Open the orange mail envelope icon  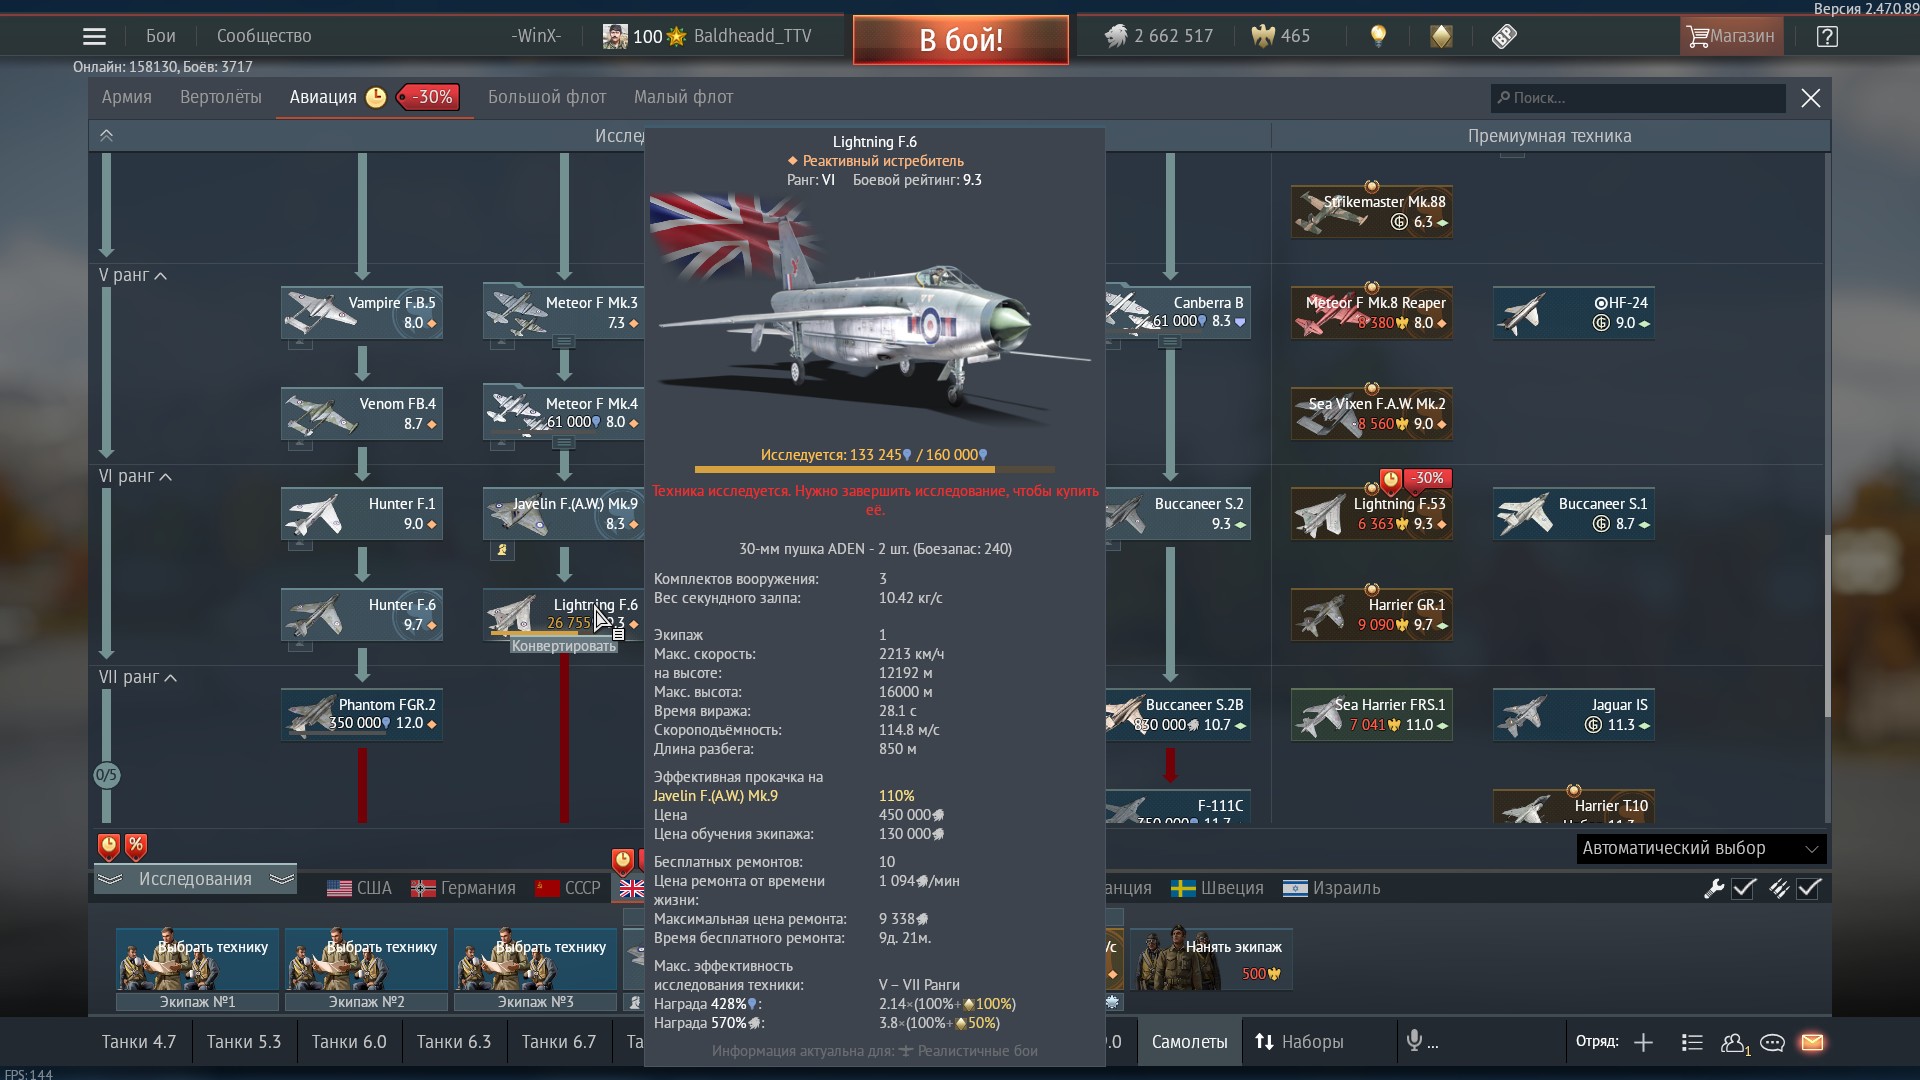[1812, 1042]
